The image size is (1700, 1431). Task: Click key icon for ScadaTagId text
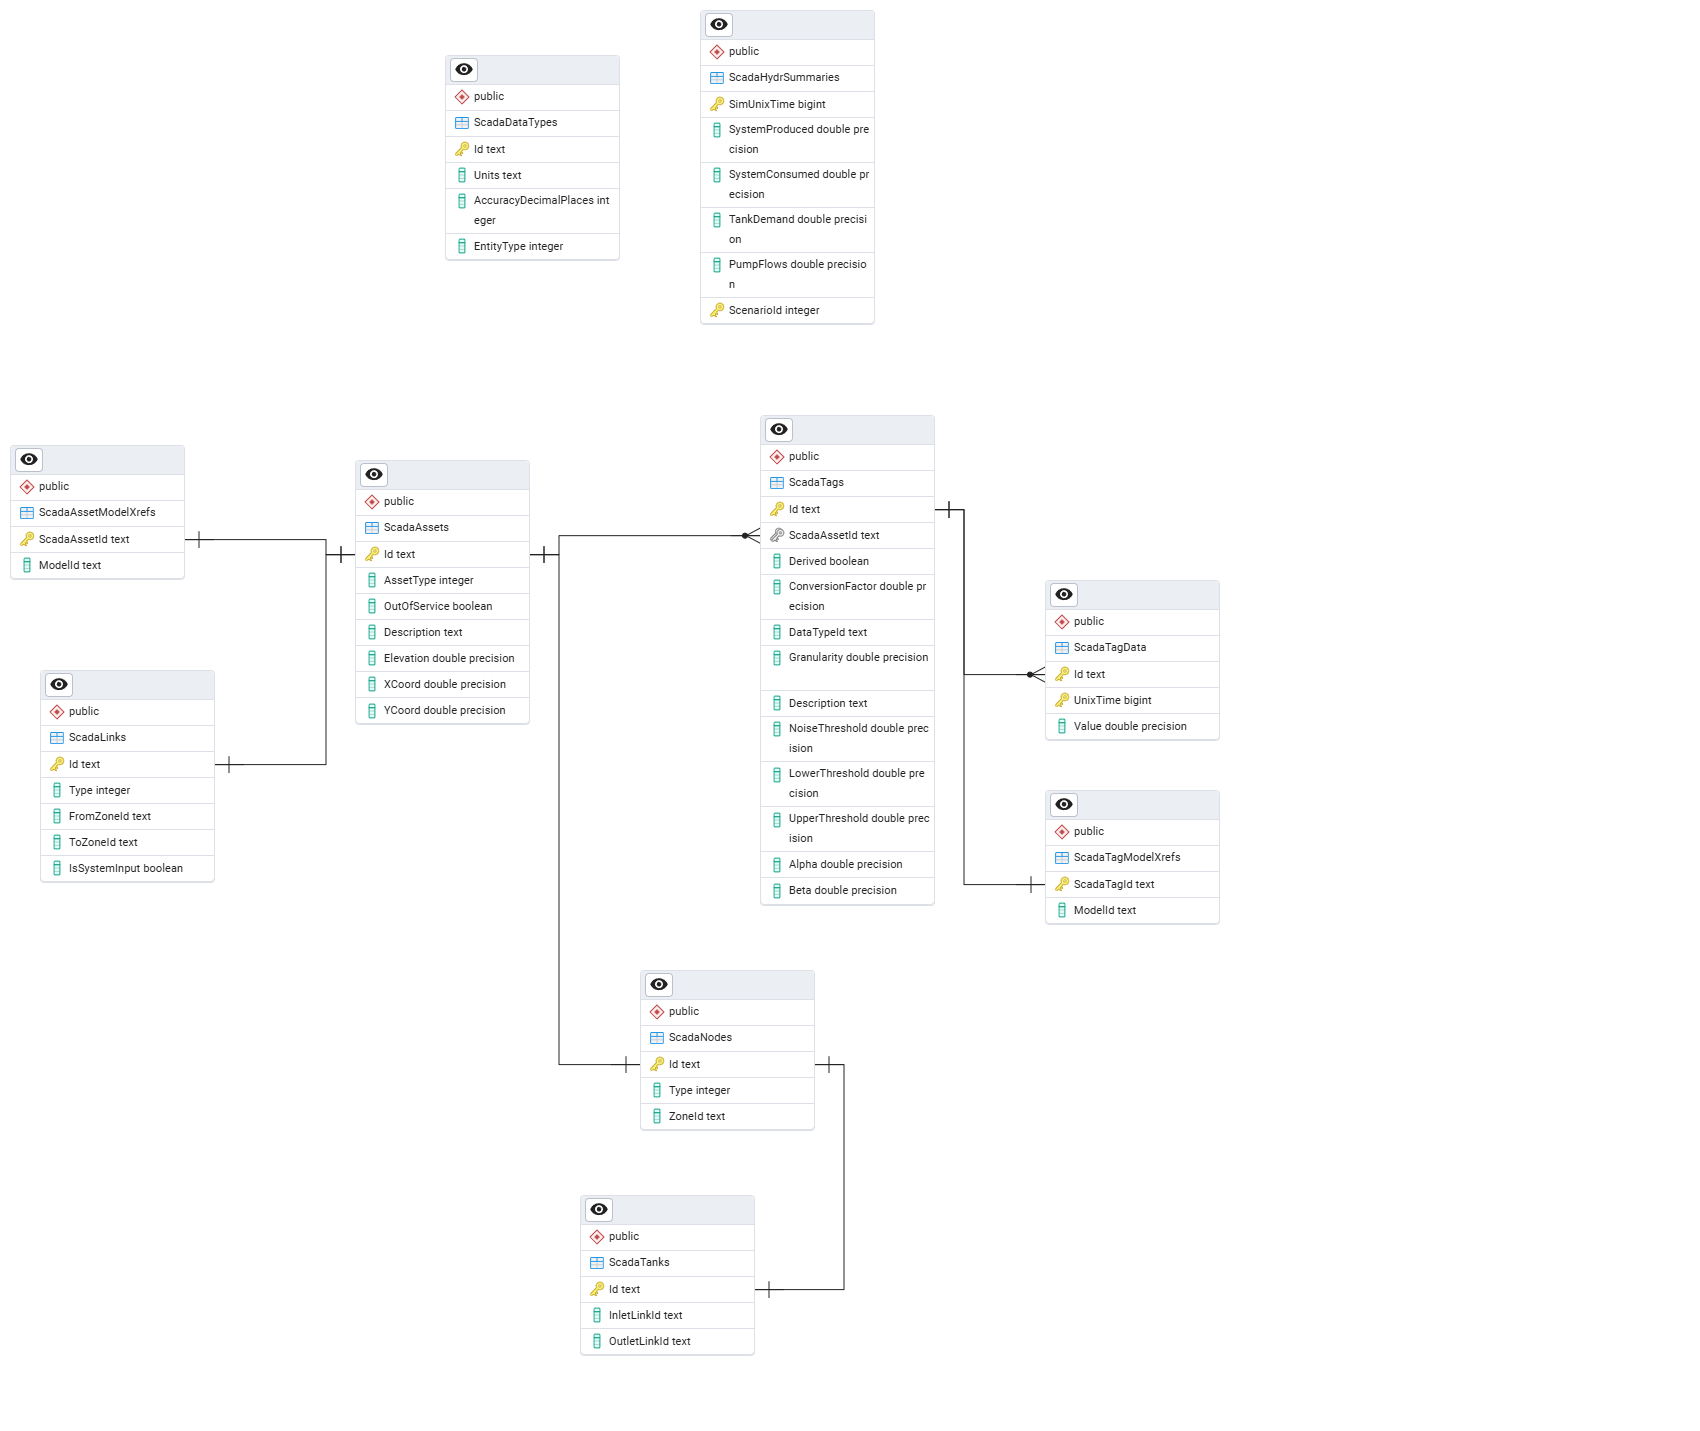click(1062, 884)
